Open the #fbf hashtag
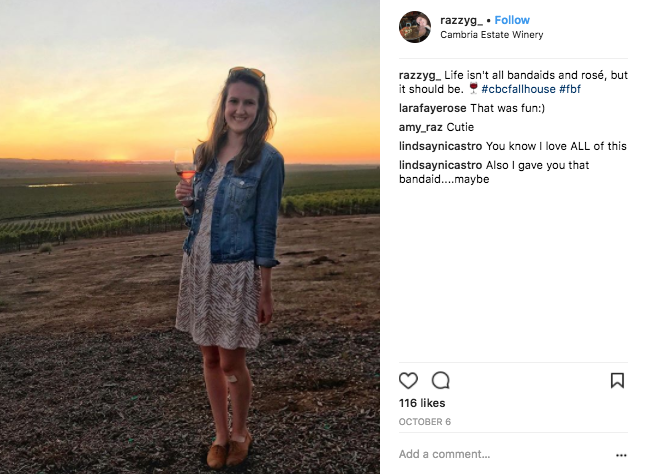 coord(570,89)
